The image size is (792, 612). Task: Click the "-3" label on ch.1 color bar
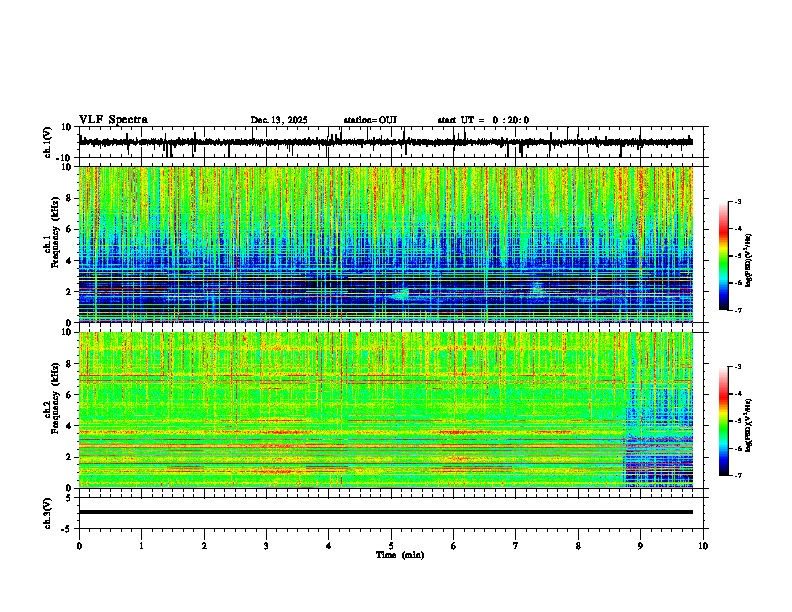(x=738, y=201)
